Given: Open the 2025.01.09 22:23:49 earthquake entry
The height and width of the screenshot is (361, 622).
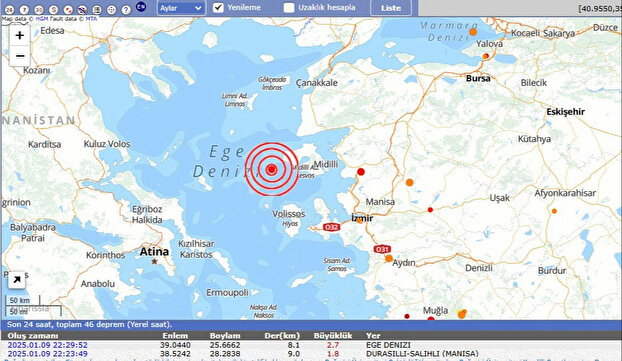Looking at the screenshot, I should [x=48, y=353].
